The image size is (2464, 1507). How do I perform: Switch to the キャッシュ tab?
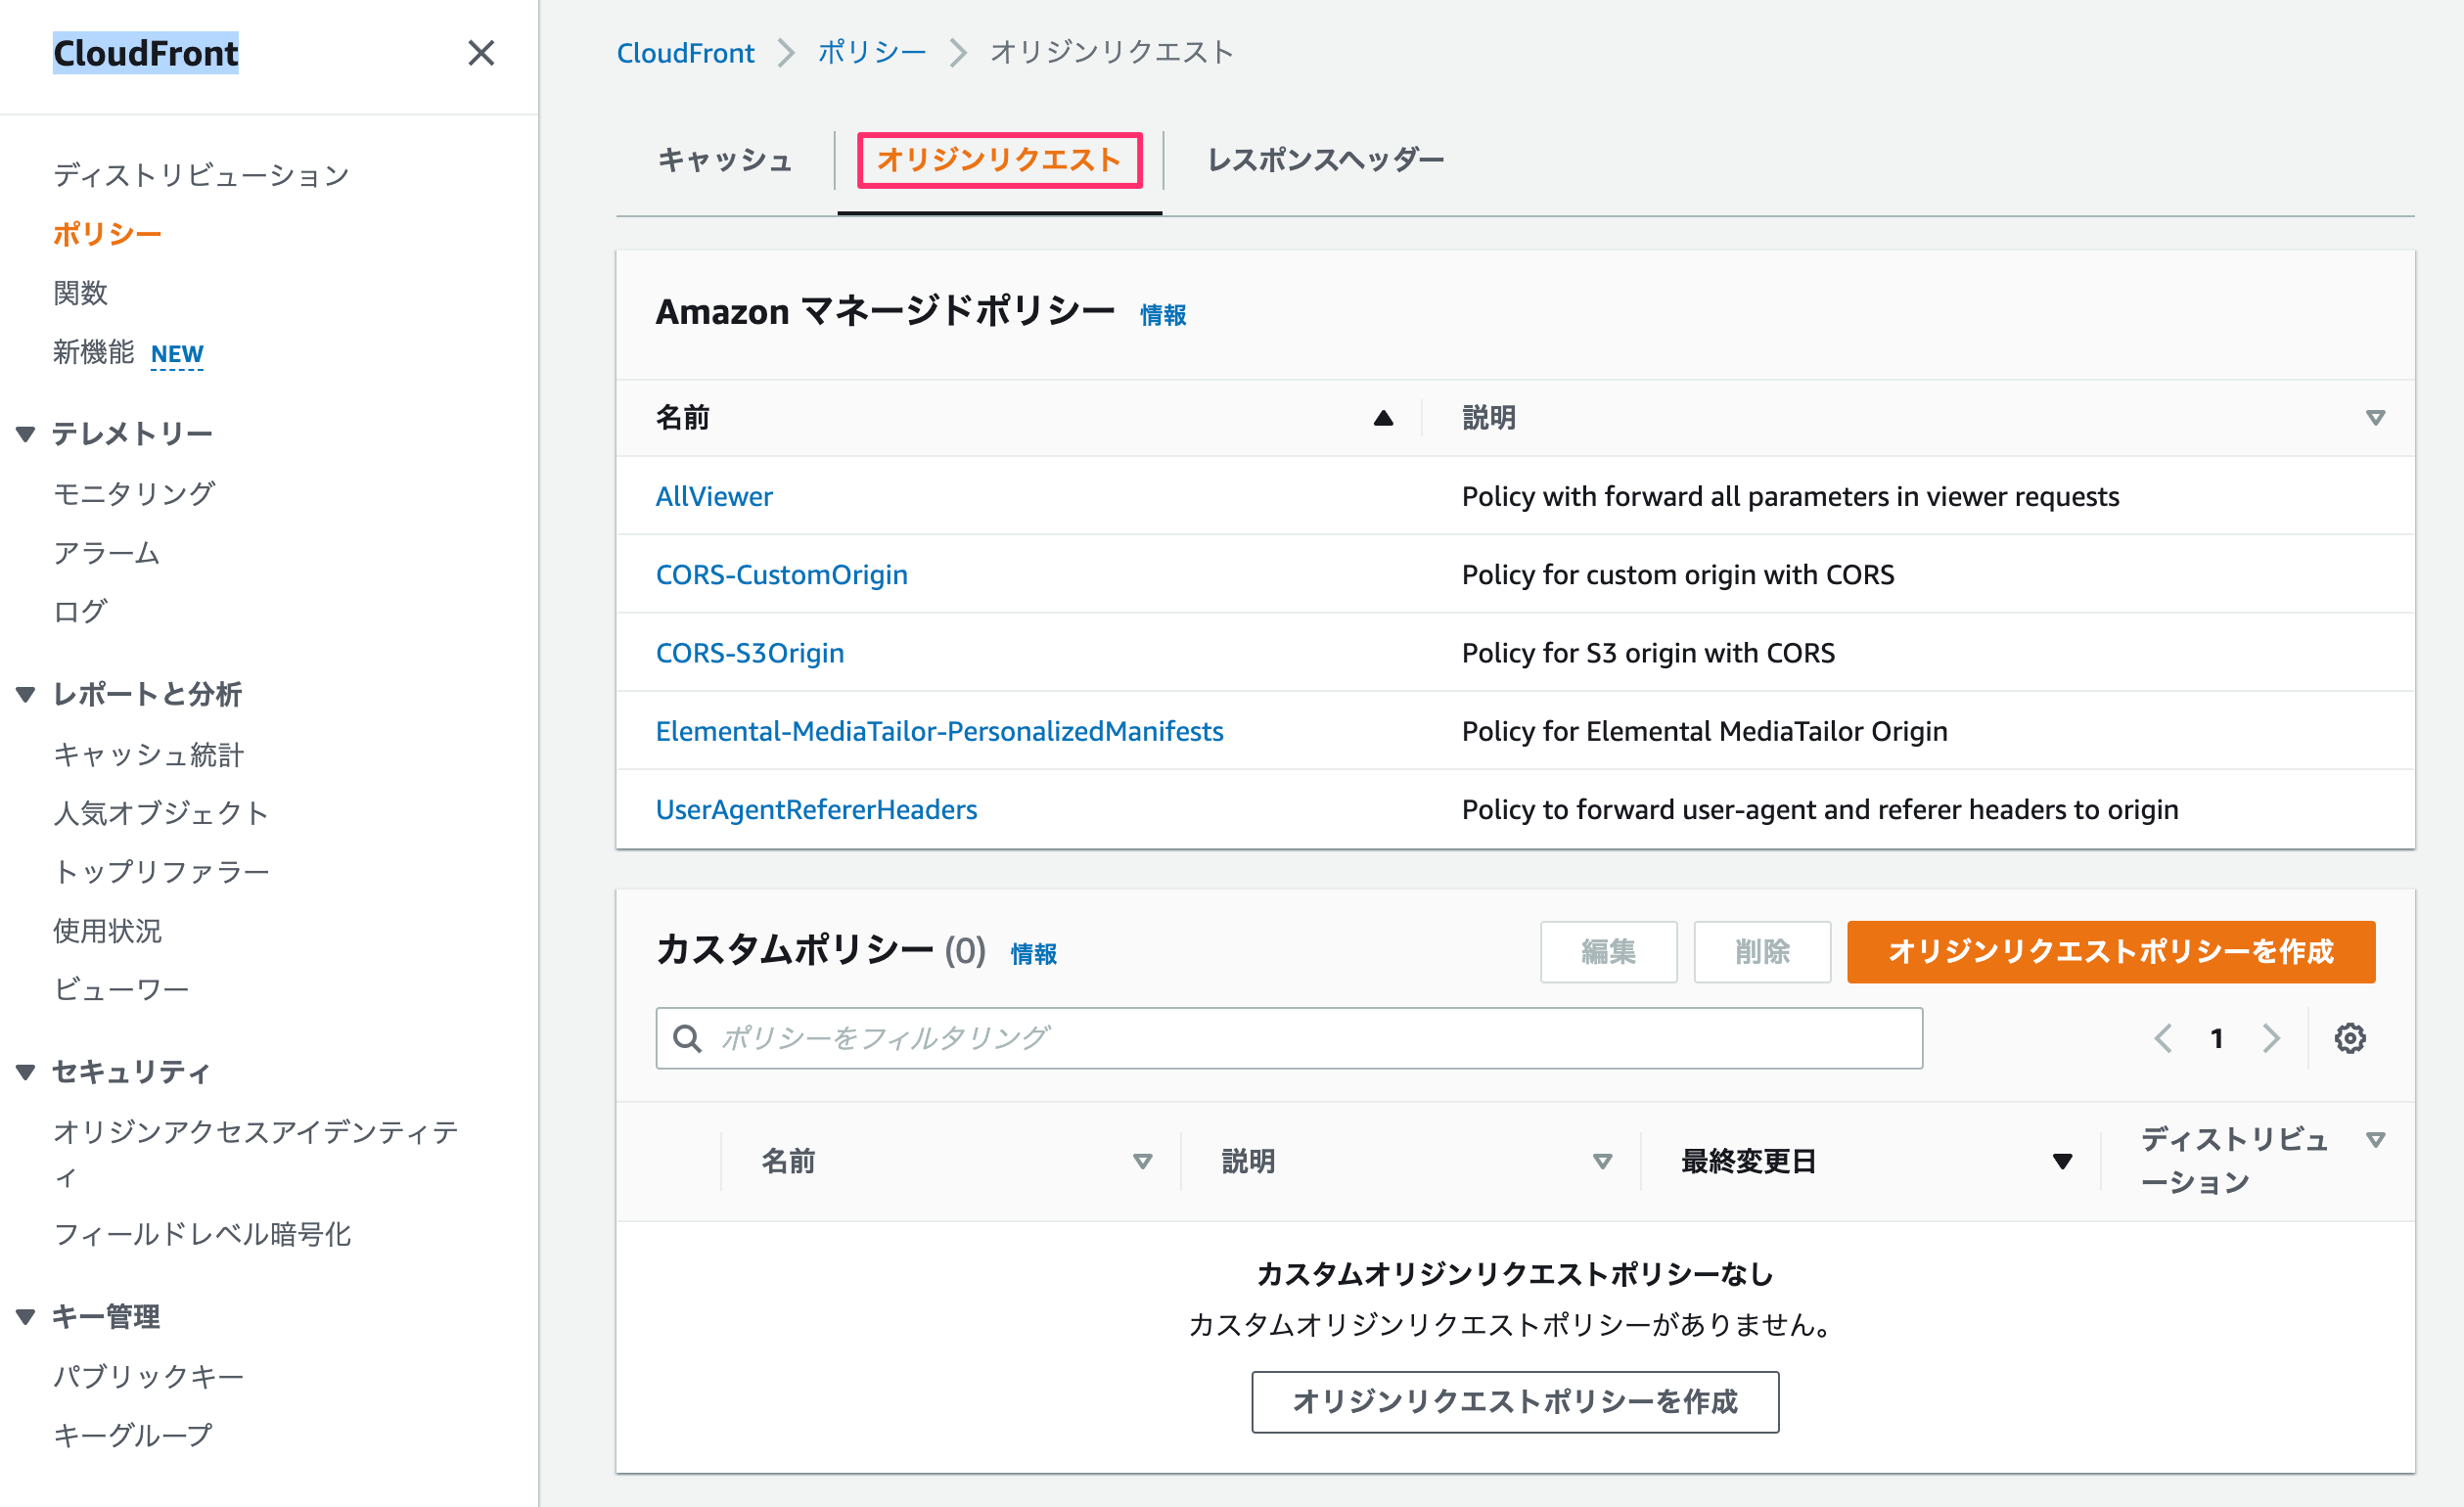[x=725, y=160]
